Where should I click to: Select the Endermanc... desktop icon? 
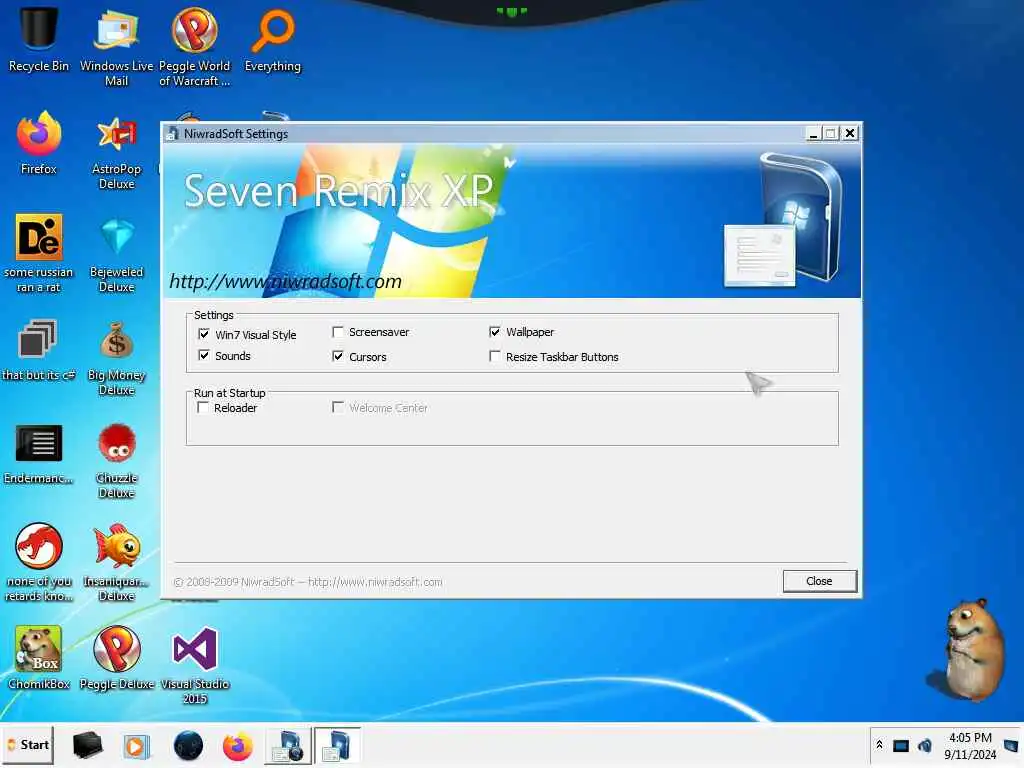click(x=39, y=455)
